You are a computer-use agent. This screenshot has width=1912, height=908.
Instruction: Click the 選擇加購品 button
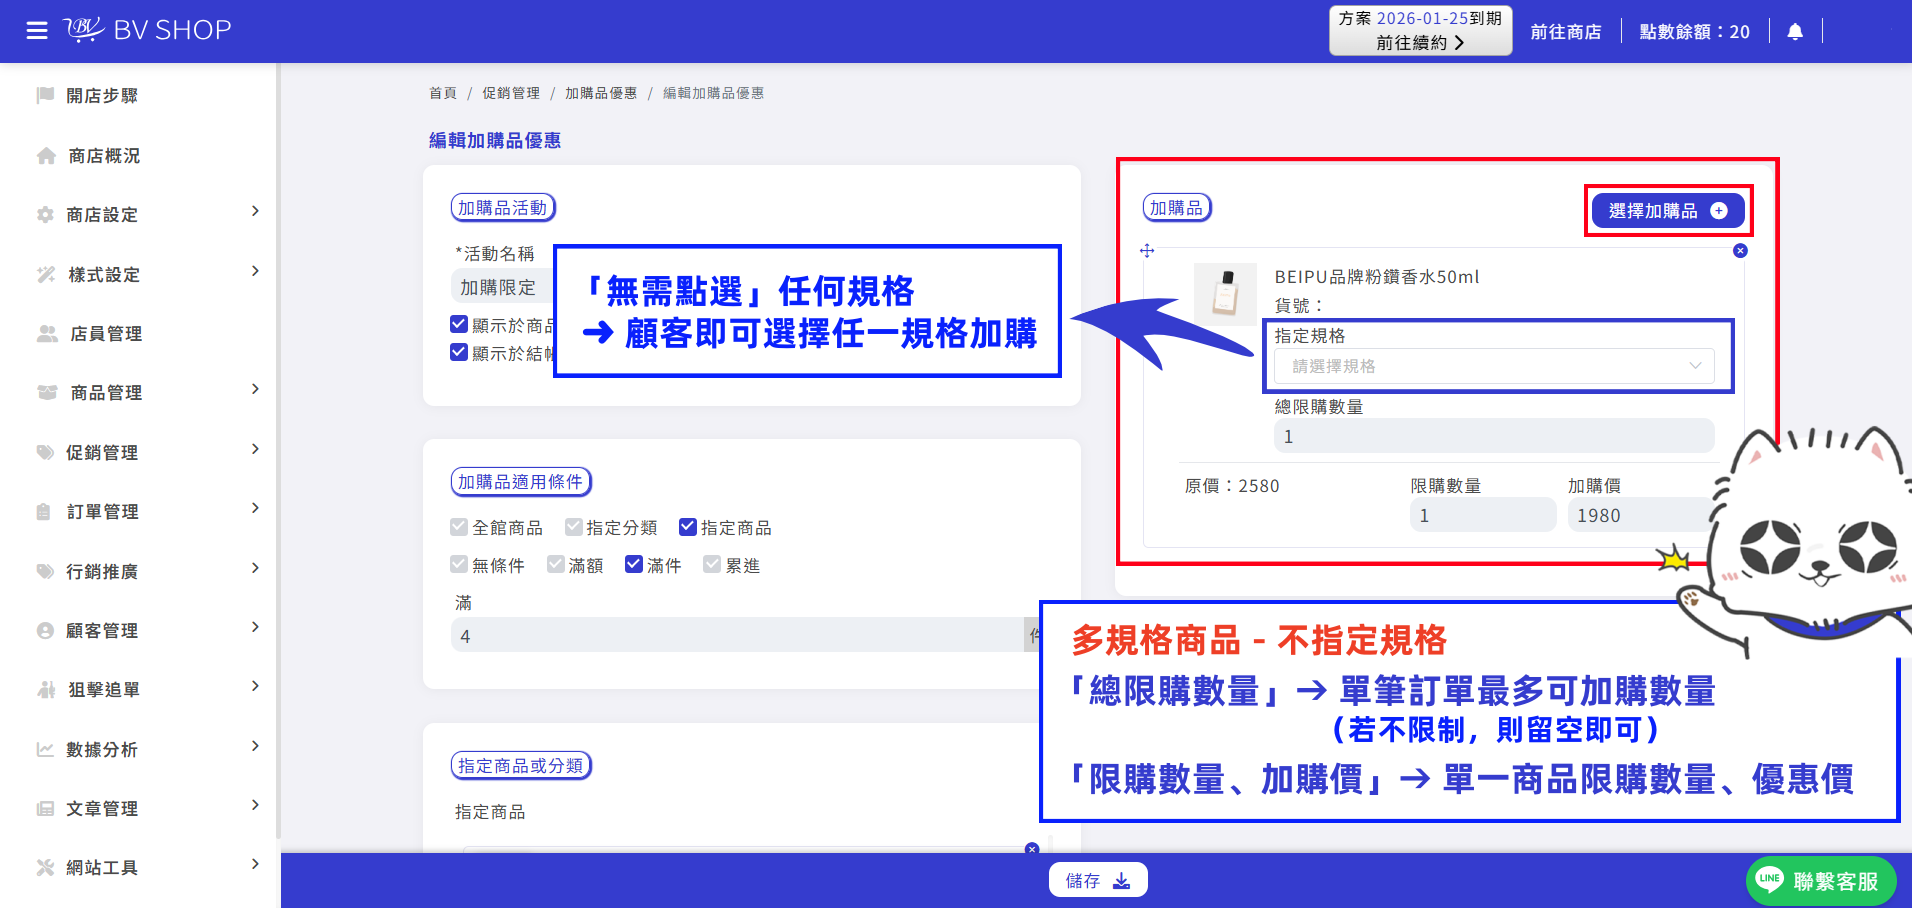click(x=1668, y=211)
